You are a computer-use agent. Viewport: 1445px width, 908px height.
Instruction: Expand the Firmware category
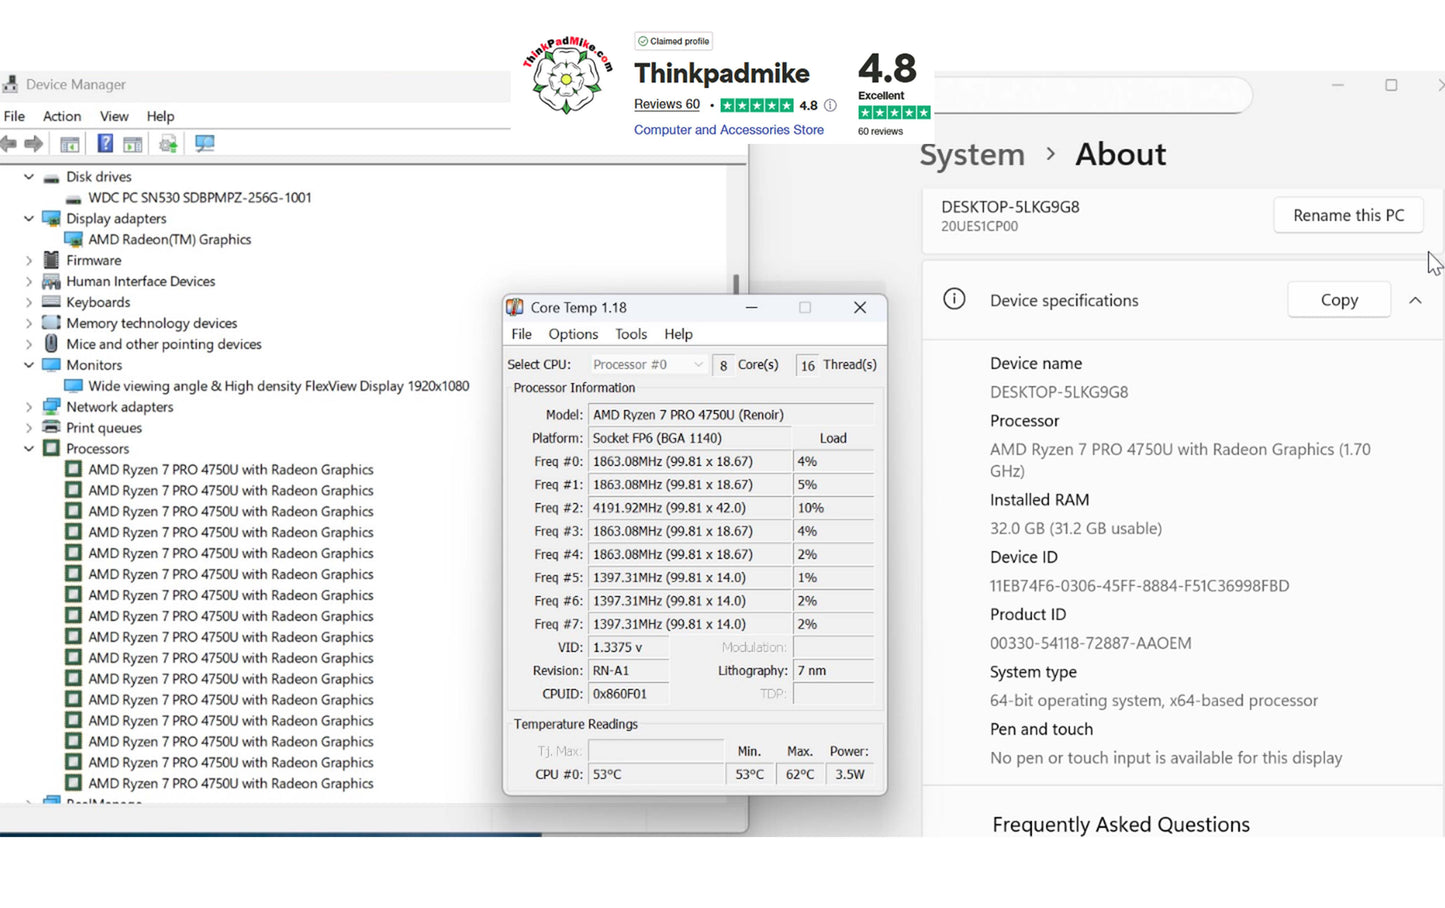(x=29, y=260)
